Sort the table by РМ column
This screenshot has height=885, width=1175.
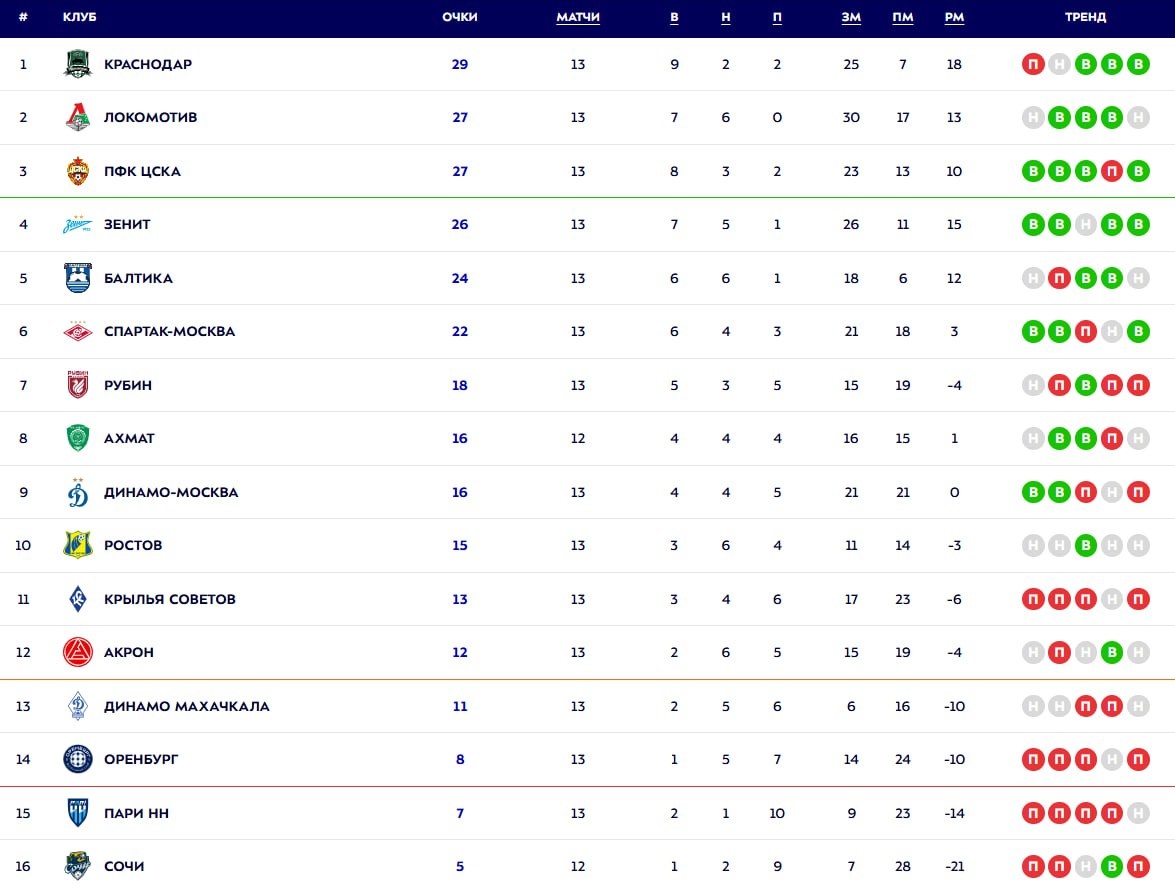click(x=954, y=18)
